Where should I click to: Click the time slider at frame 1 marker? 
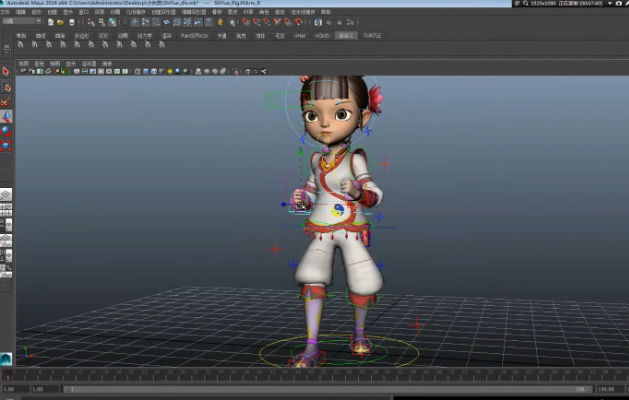7,376
